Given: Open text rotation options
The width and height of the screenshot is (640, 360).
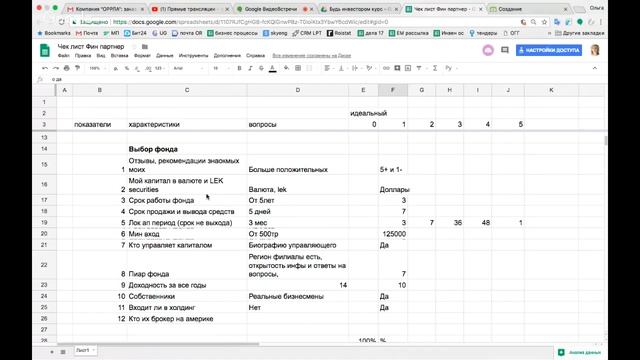Looking at the screenshot, I should point(369,68).
